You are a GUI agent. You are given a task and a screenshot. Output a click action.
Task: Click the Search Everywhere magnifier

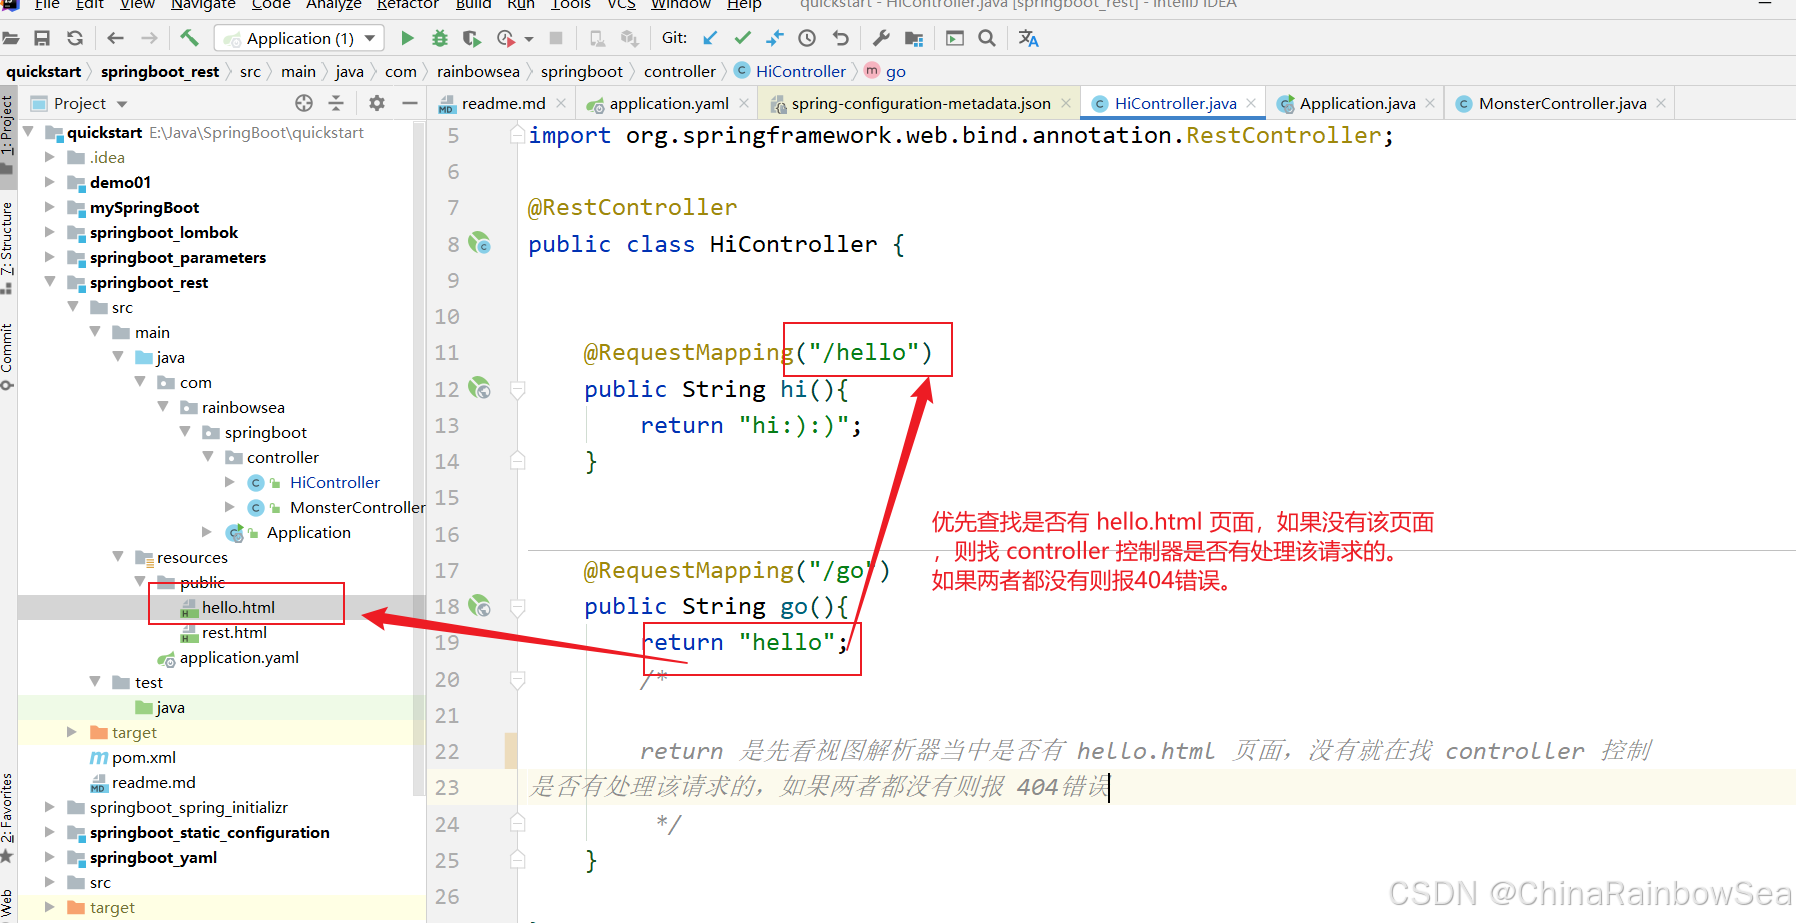click(x=987, y=38)
